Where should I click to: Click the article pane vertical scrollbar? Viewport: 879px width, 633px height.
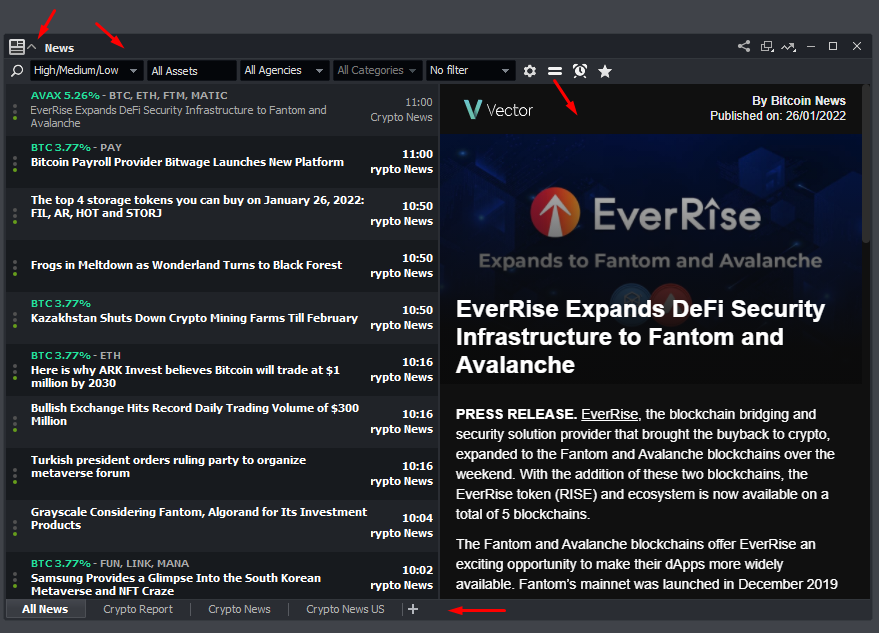coord(866,163)
